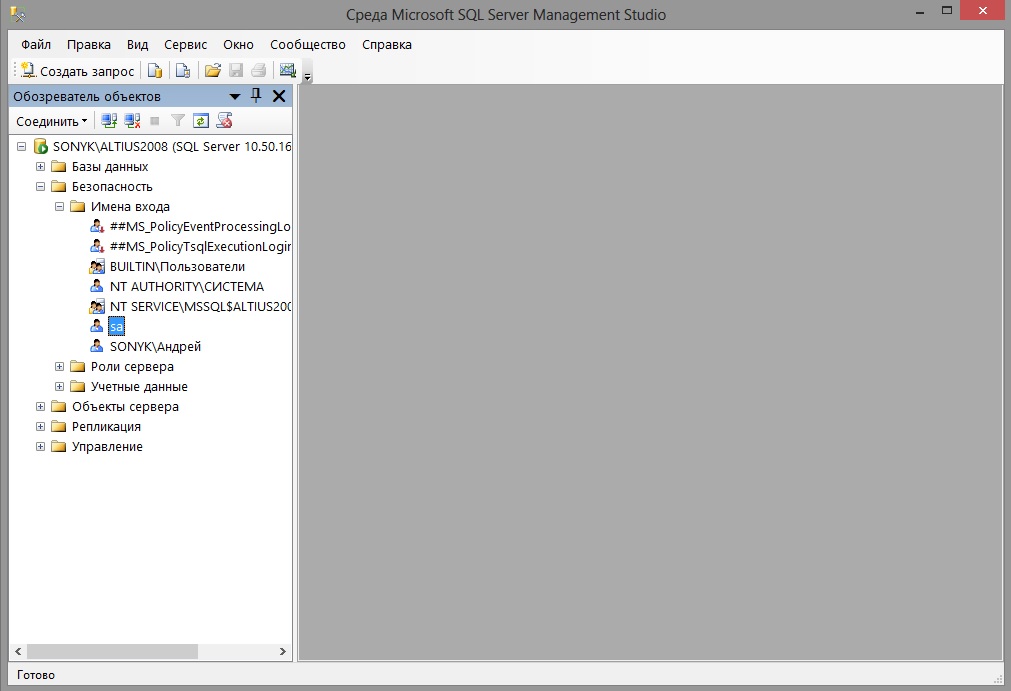The height and width of the screenshot is (691, 1011).
Task: Select the Репликация tree label
Action: pos(106,426)
